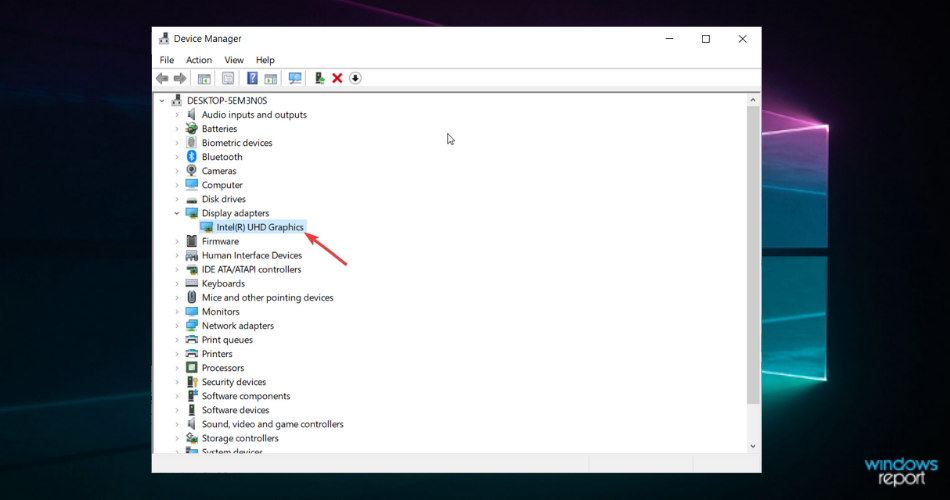Click the vertical scrollbar up arrow
This screenshot has width=950, height=500.
pos(752,100)
